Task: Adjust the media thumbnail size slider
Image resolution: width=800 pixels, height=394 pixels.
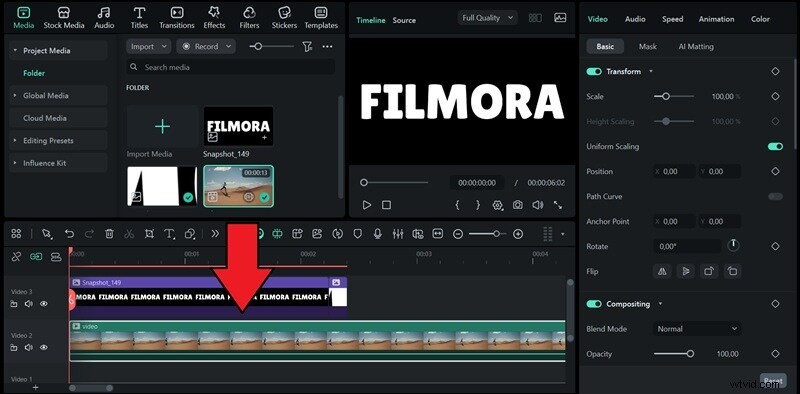Action: 271,46
